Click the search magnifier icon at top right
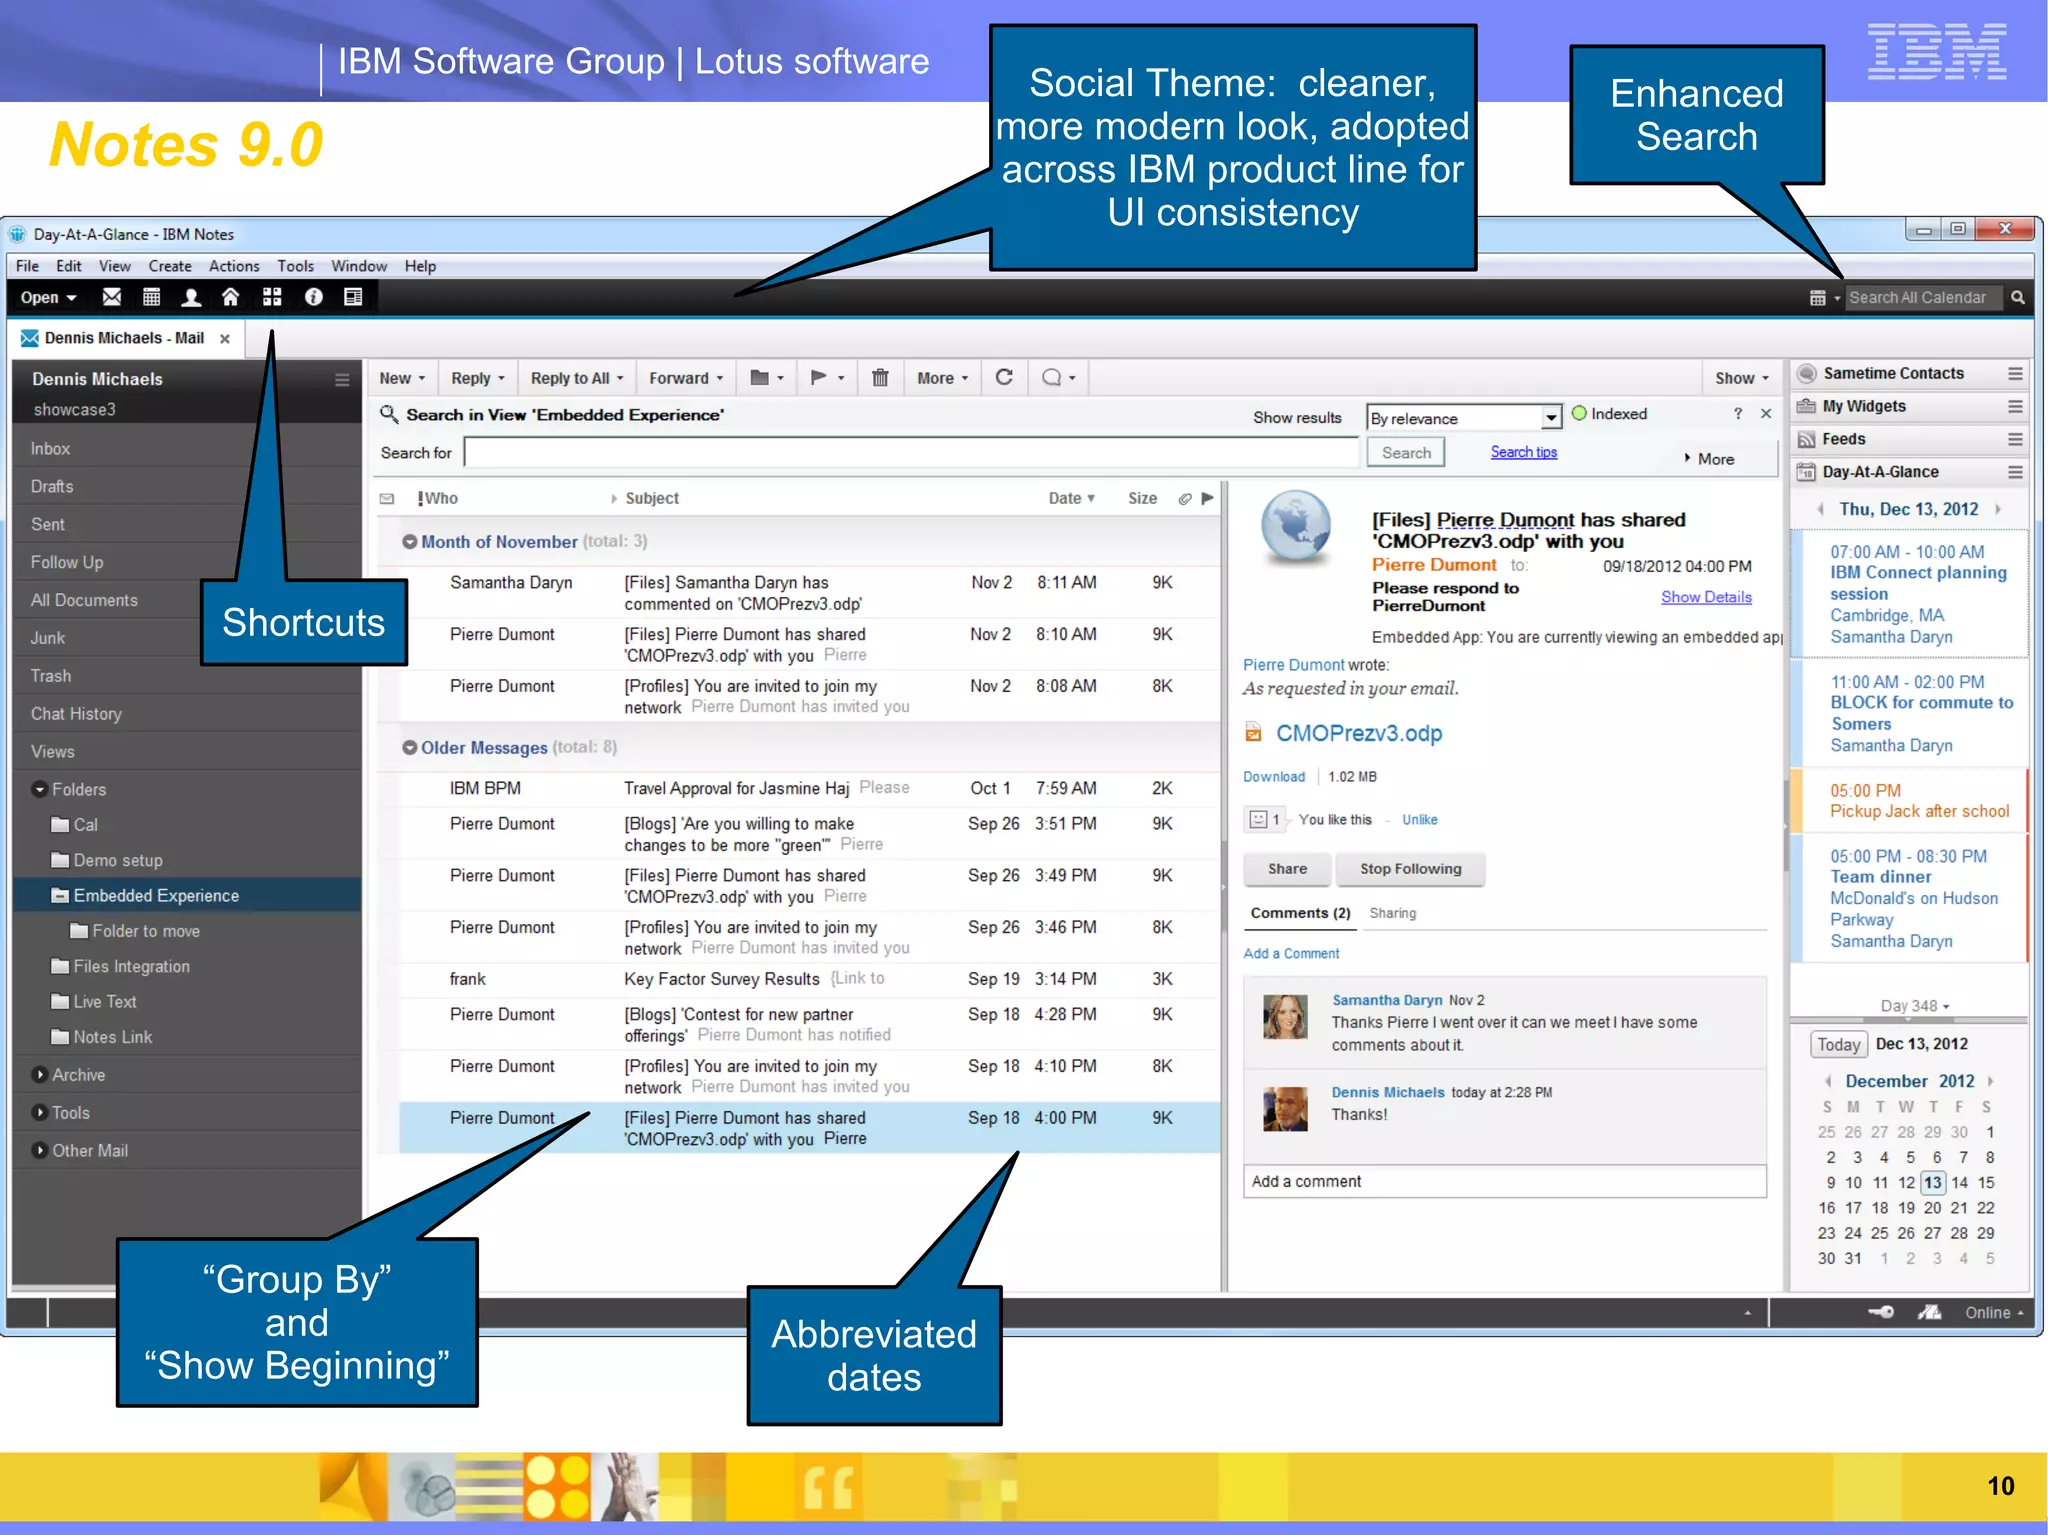The image size is (2048, 1535). point(2018,298)
